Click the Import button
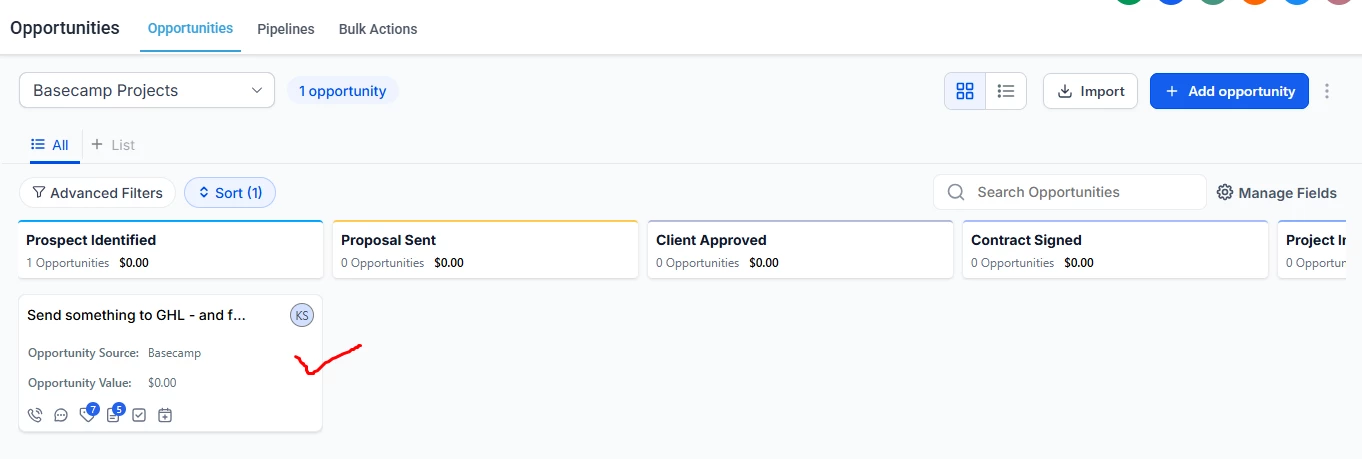The height and width of the screenshot is (459, 1362). coord(1090,91)
